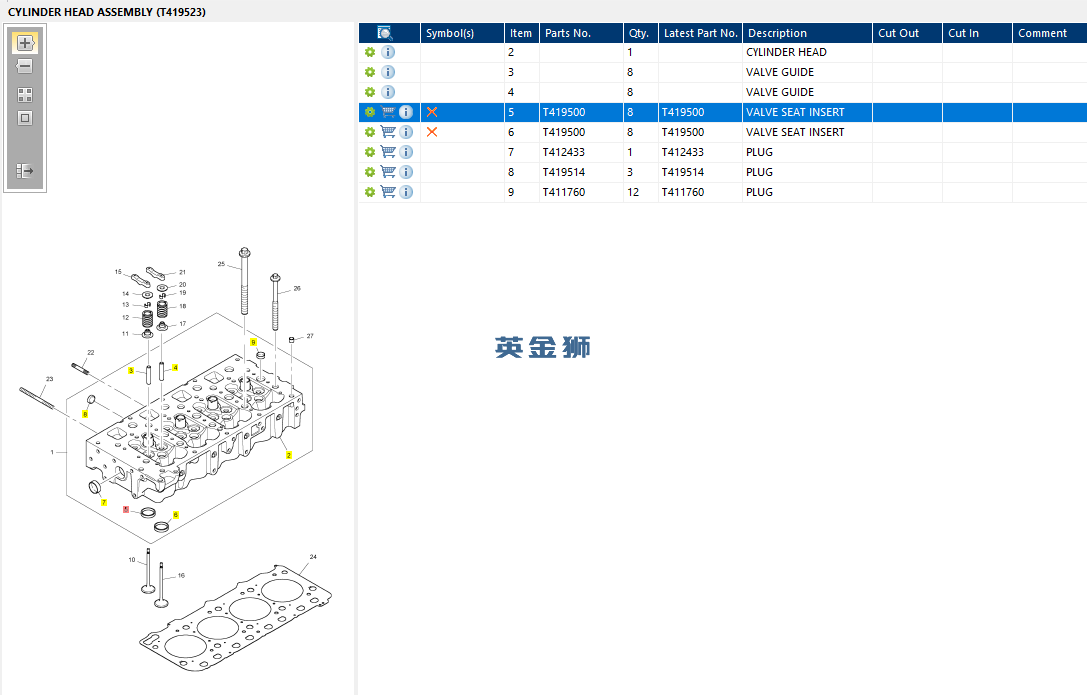The width and height of the screenshot is (1087, 695).
Task: Click yellow callout 9 on the diagram
Action: click(253, 342)
